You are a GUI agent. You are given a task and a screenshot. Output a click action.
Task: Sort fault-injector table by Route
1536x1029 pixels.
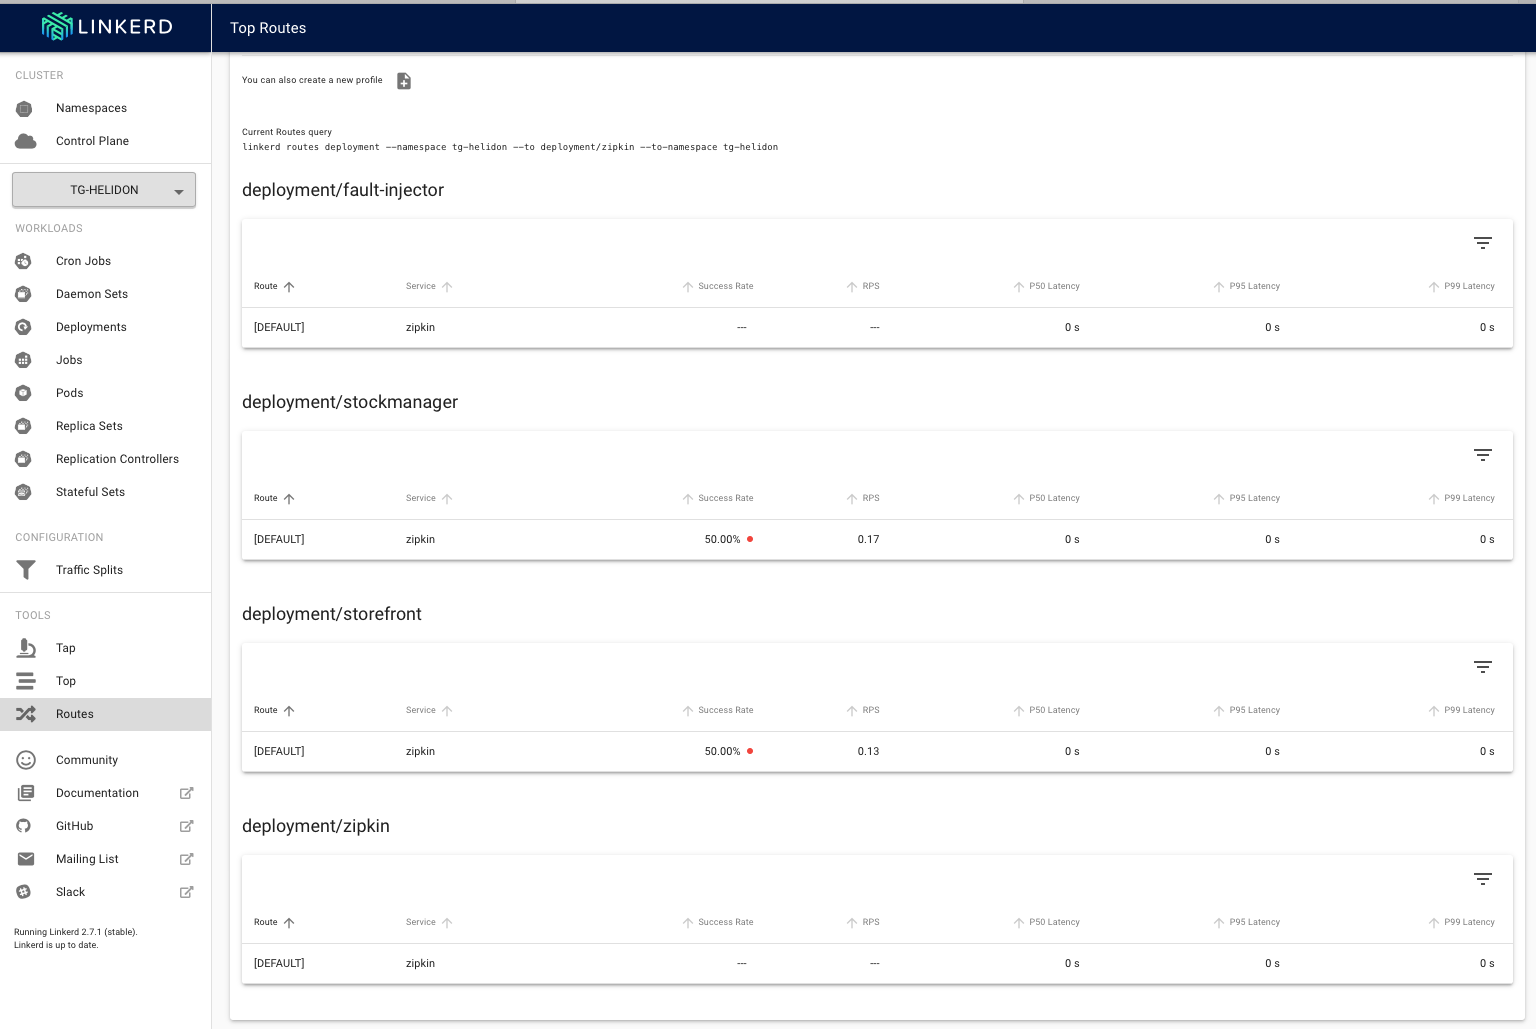tap(274, 286)
